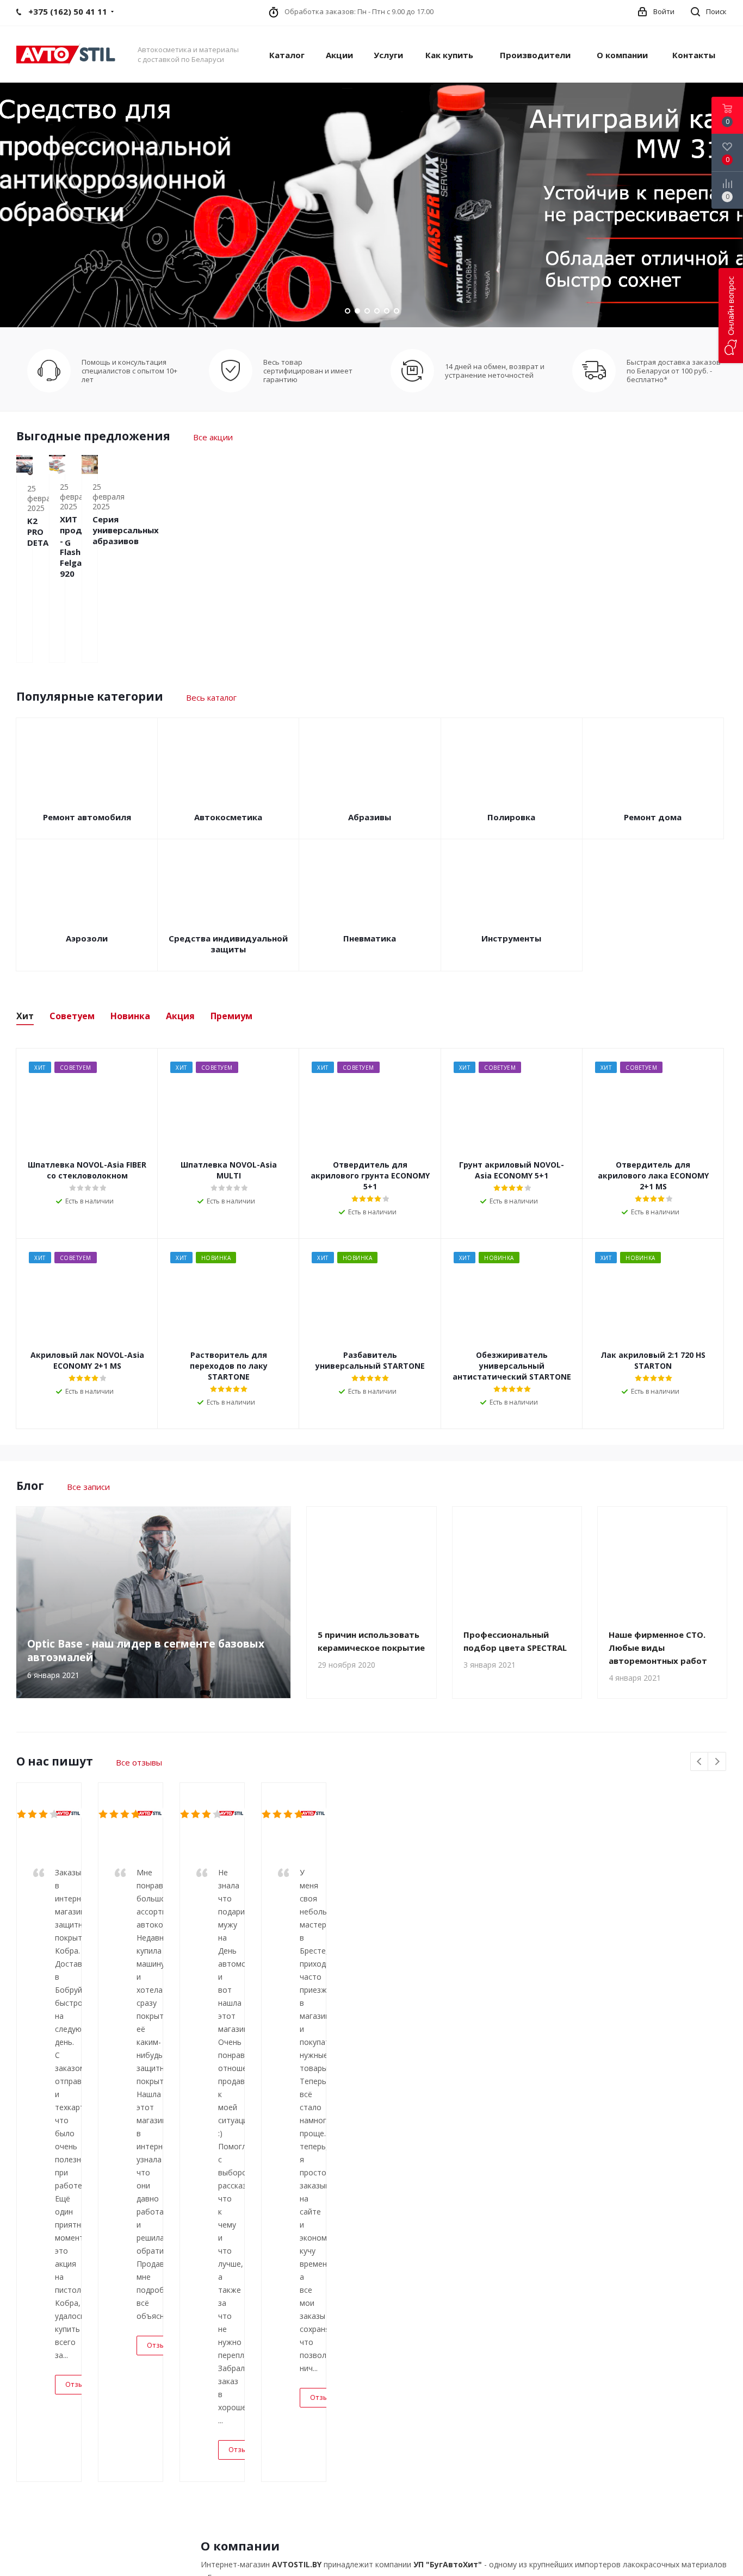Click the shield certified goods icon

[x=230, y=371]
